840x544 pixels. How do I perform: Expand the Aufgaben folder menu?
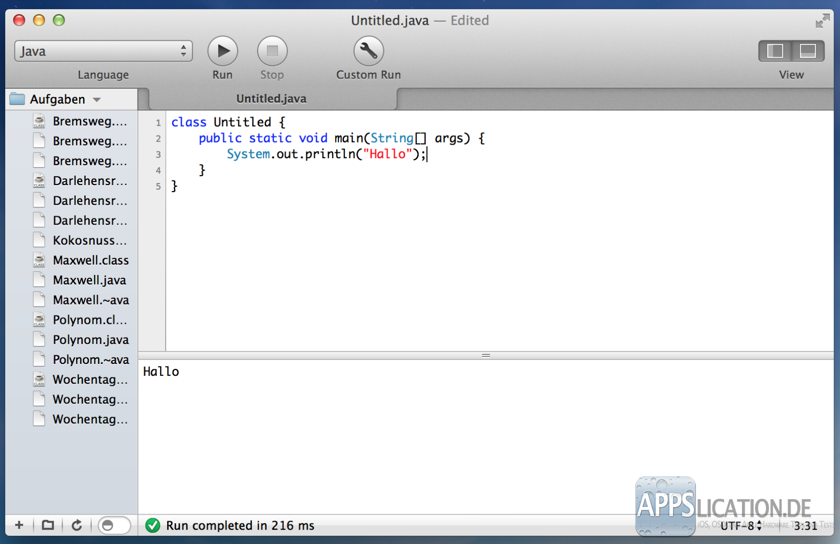coord(97,100)
